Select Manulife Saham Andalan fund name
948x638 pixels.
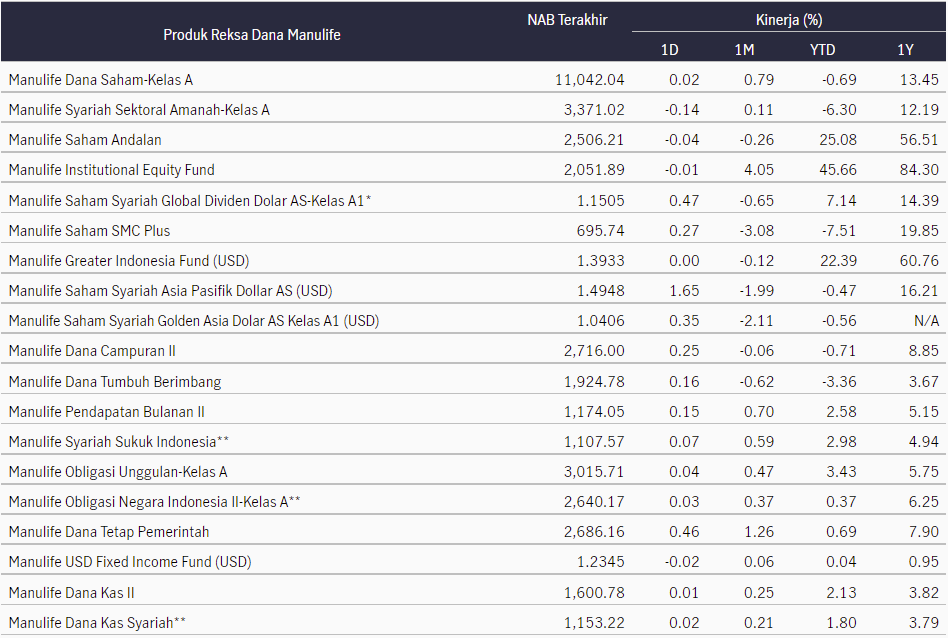click(x=85, y=140)
